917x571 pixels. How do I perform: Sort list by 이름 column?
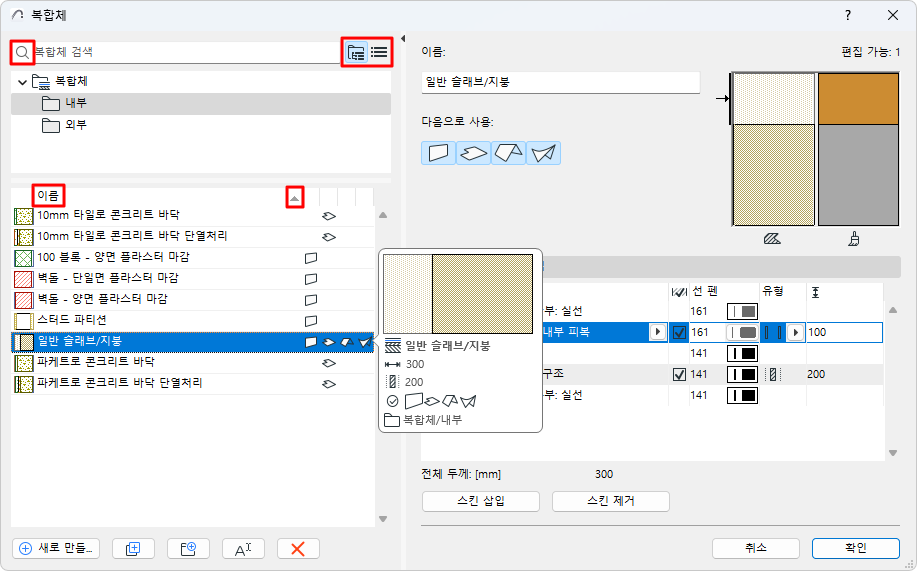pyautogui.click(x=48, y=195)
